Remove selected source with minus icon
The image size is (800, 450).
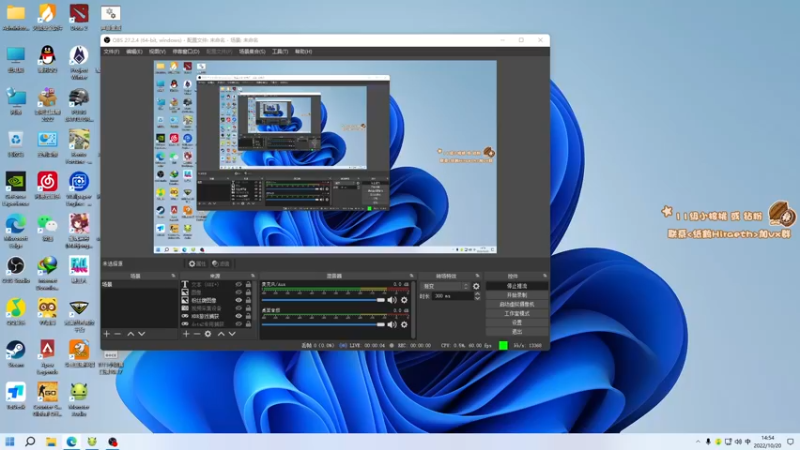pos(197,334)
